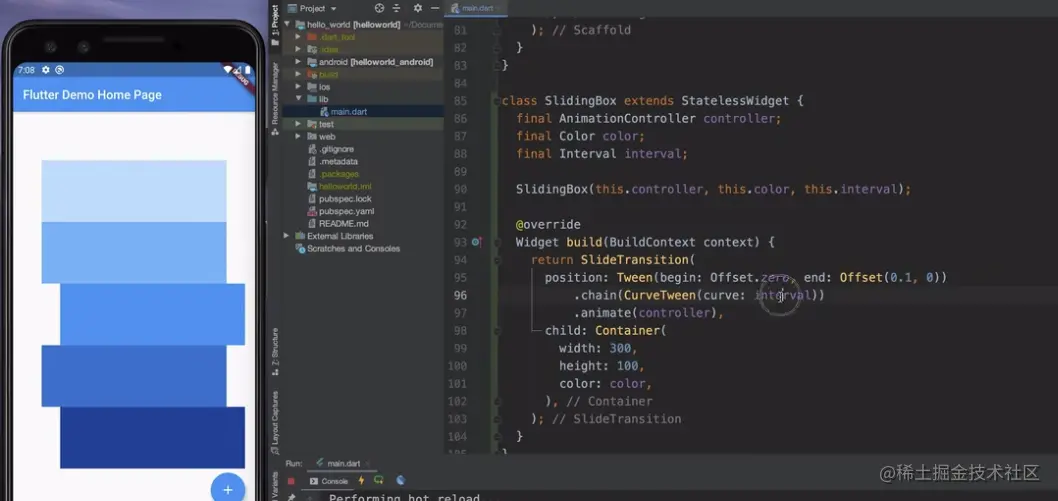Select README.md in the tree
This screenshot has width=1058, height=501.
[x=343, y=223]
